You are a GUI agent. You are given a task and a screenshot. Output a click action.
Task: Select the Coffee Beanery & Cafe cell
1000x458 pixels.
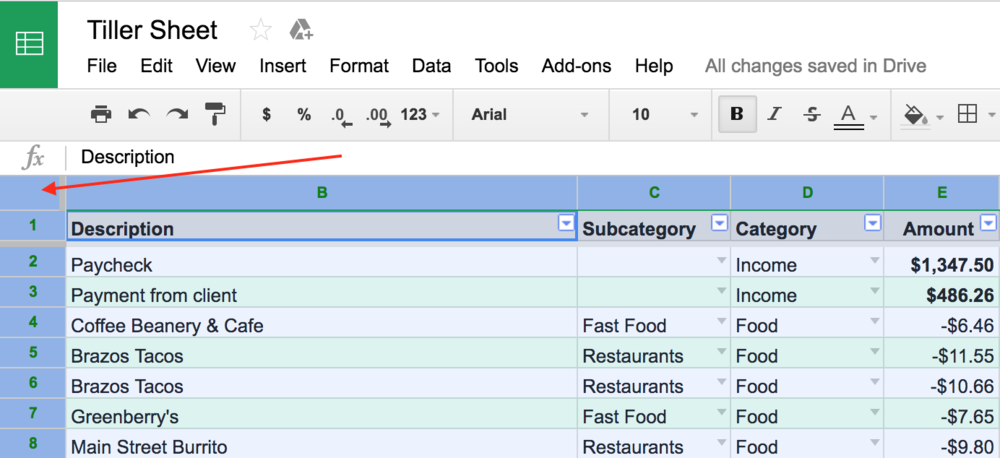322,323
